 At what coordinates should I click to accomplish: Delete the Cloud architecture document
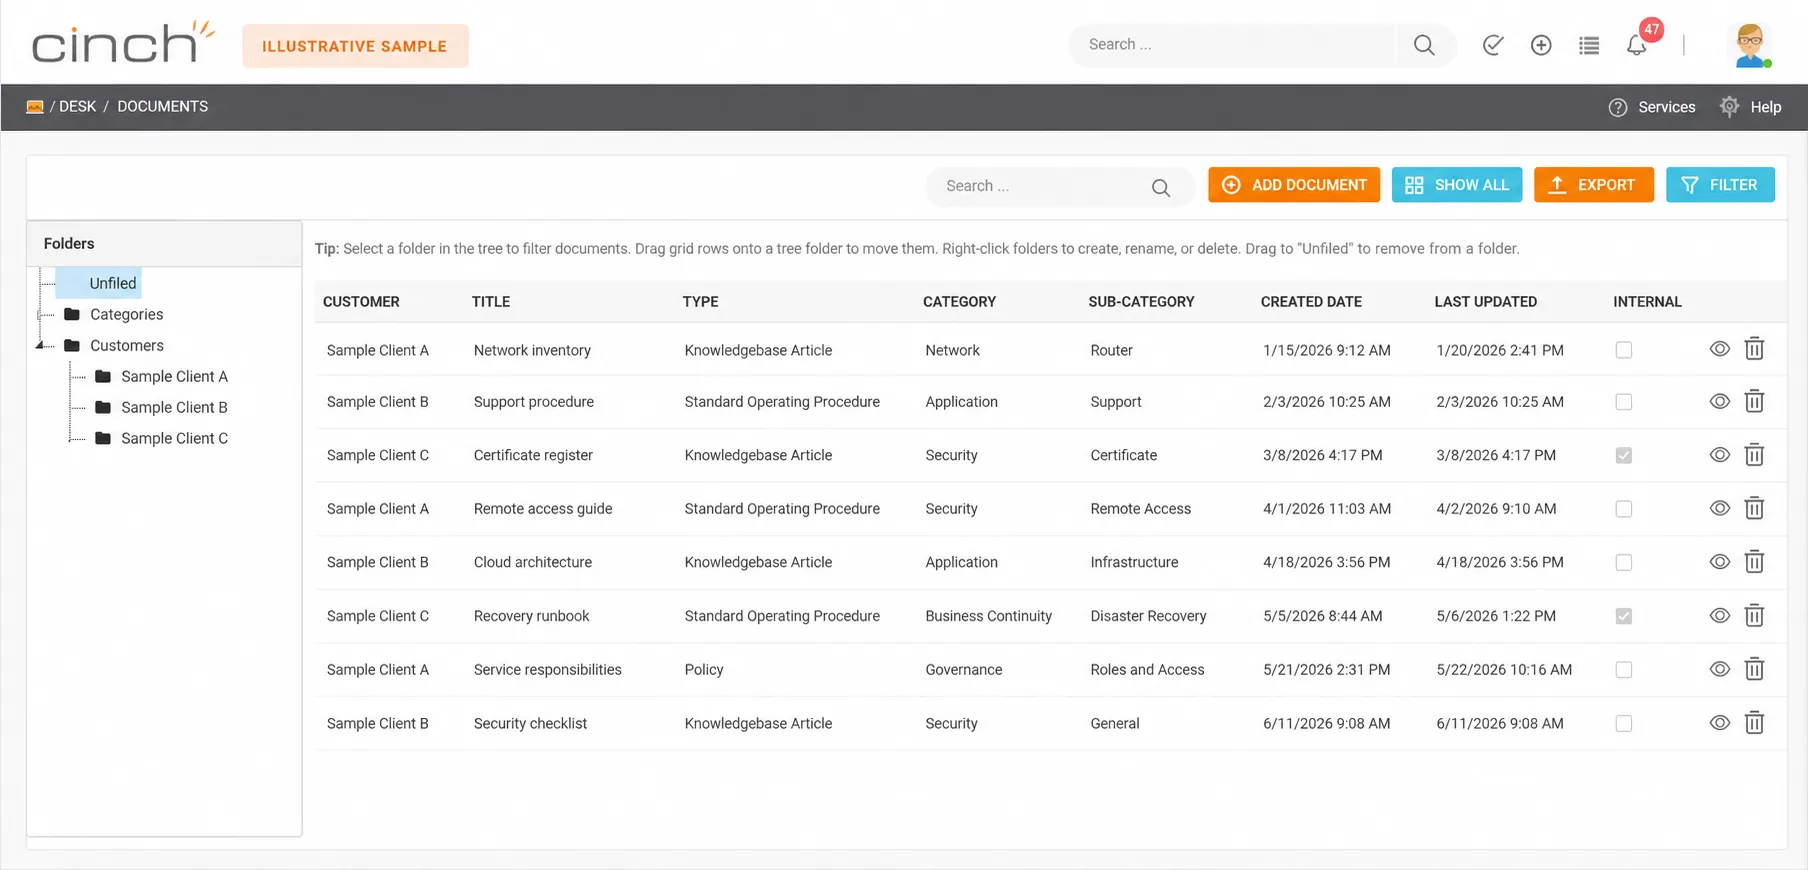click(x=1754, y=562)
